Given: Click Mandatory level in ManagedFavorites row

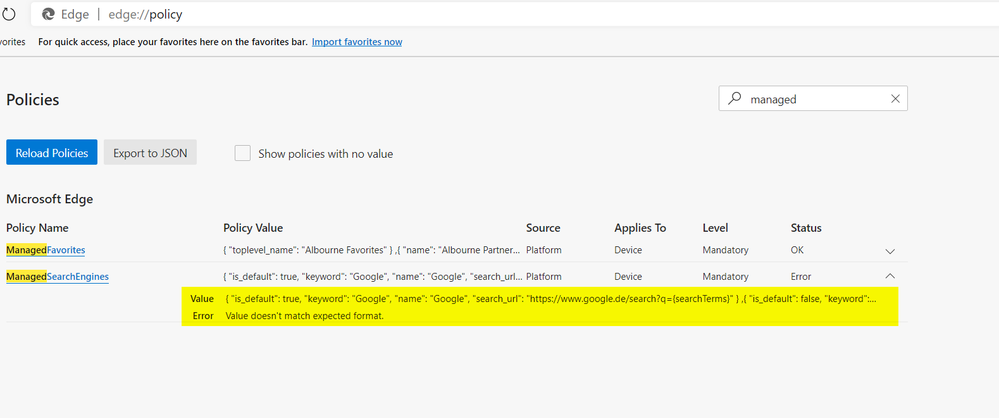Looking at the screenshot, I should 725,250.
